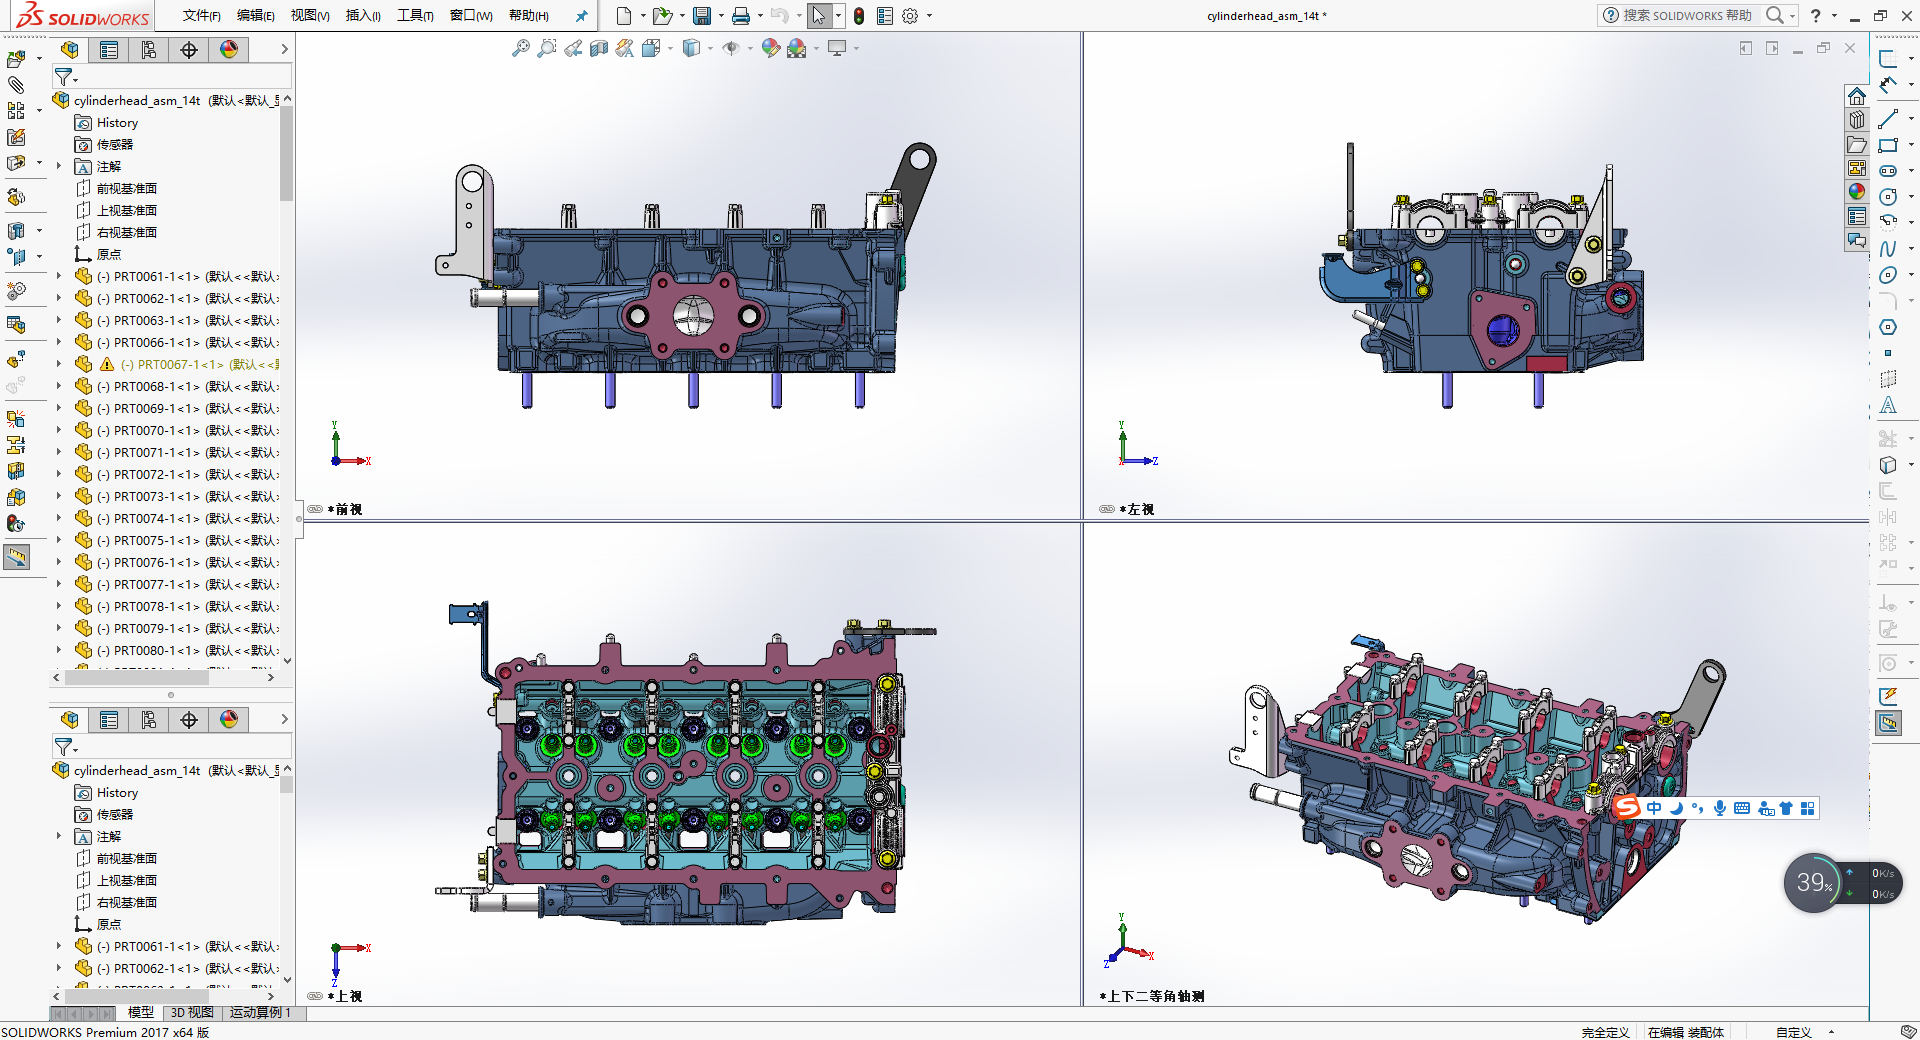Click the 自定义 status bar button
Viewport: 1920px width, 1040px height.
(x=1794, y=1032)
